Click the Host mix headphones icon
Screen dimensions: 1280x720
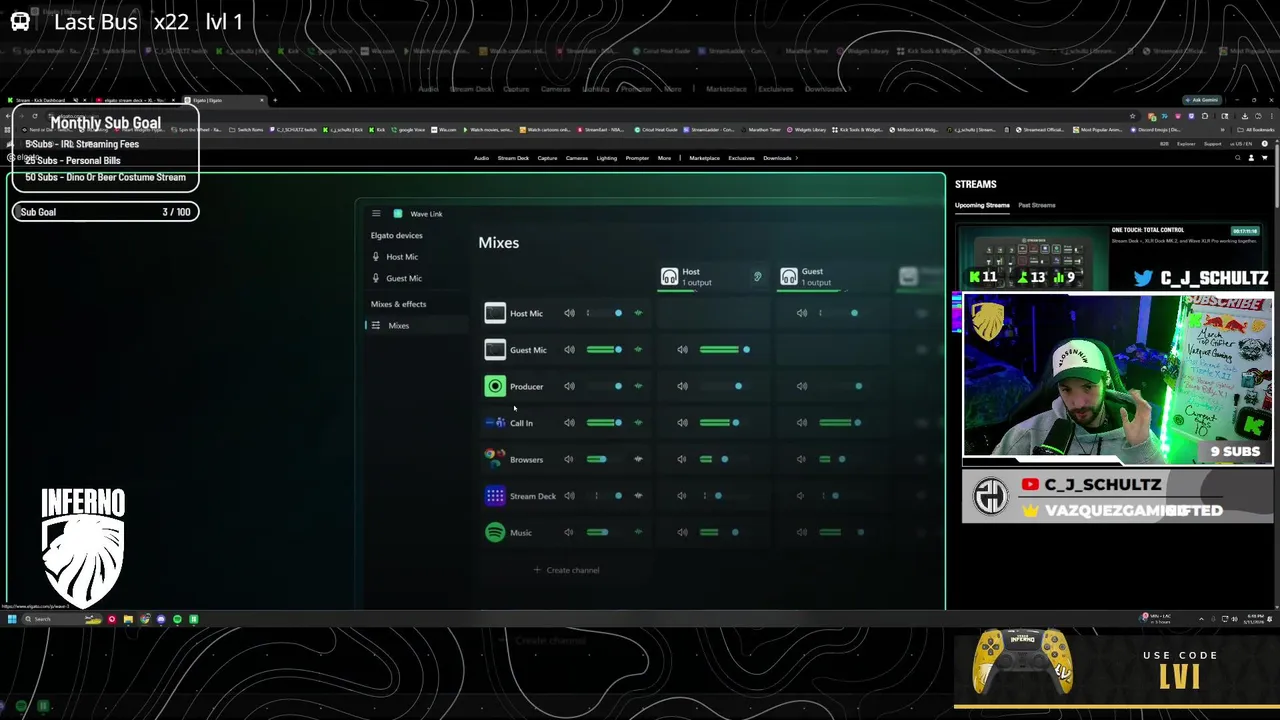pos(670,276)
